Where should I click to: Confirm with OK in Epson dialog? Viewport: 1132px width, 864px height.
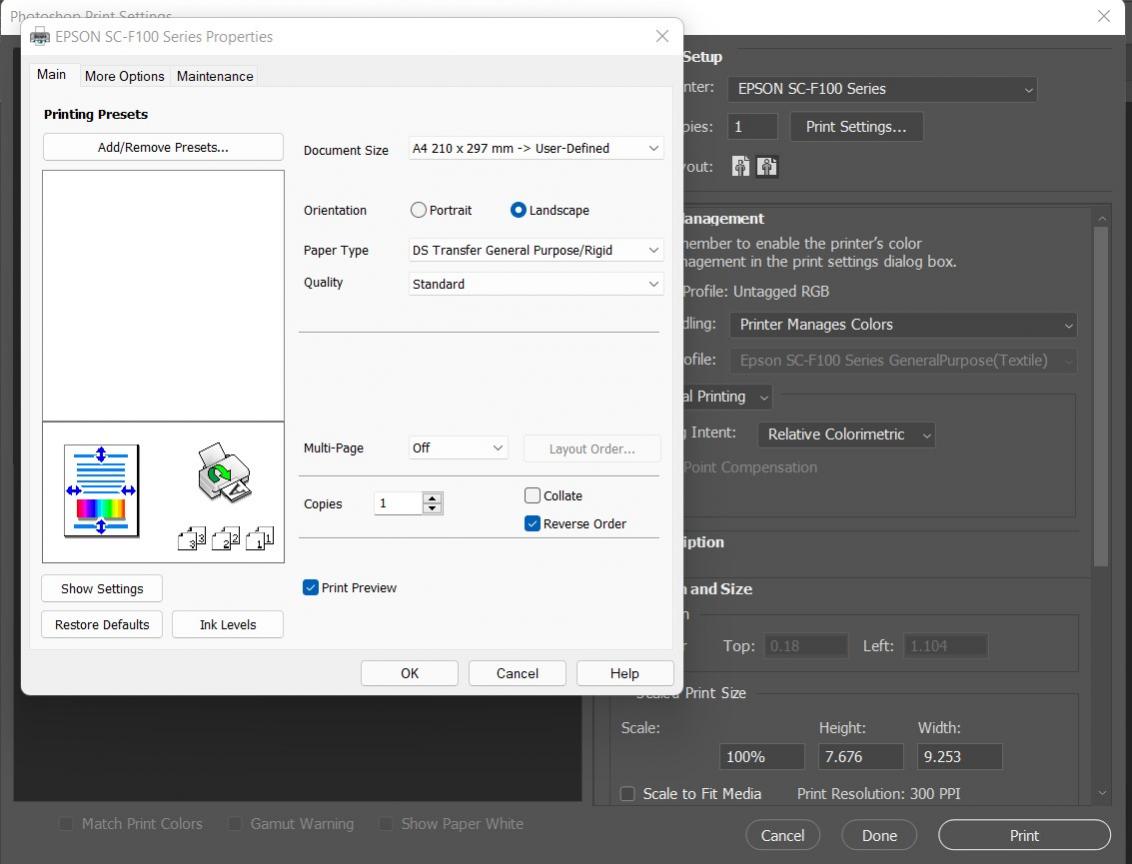click(409, 673)
